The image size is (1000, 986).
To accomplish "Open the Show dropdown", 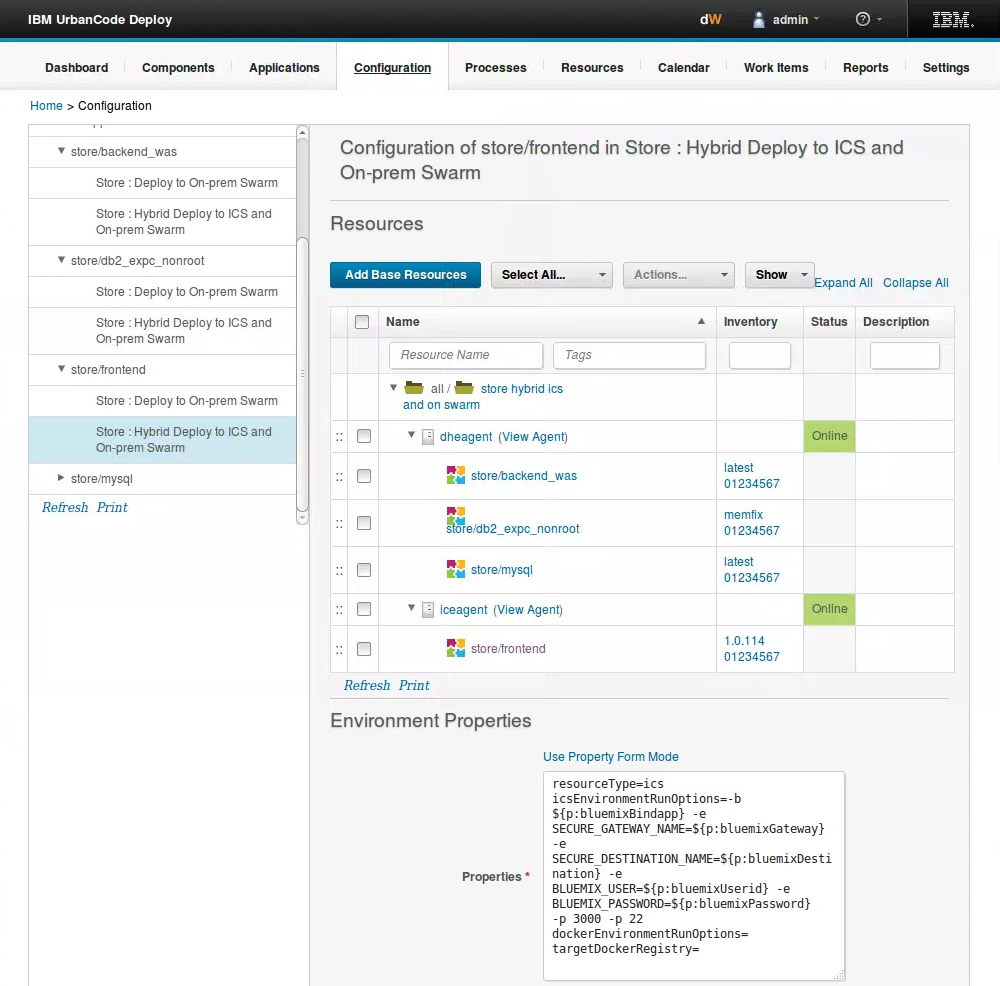I will click(x=779, y=275).
